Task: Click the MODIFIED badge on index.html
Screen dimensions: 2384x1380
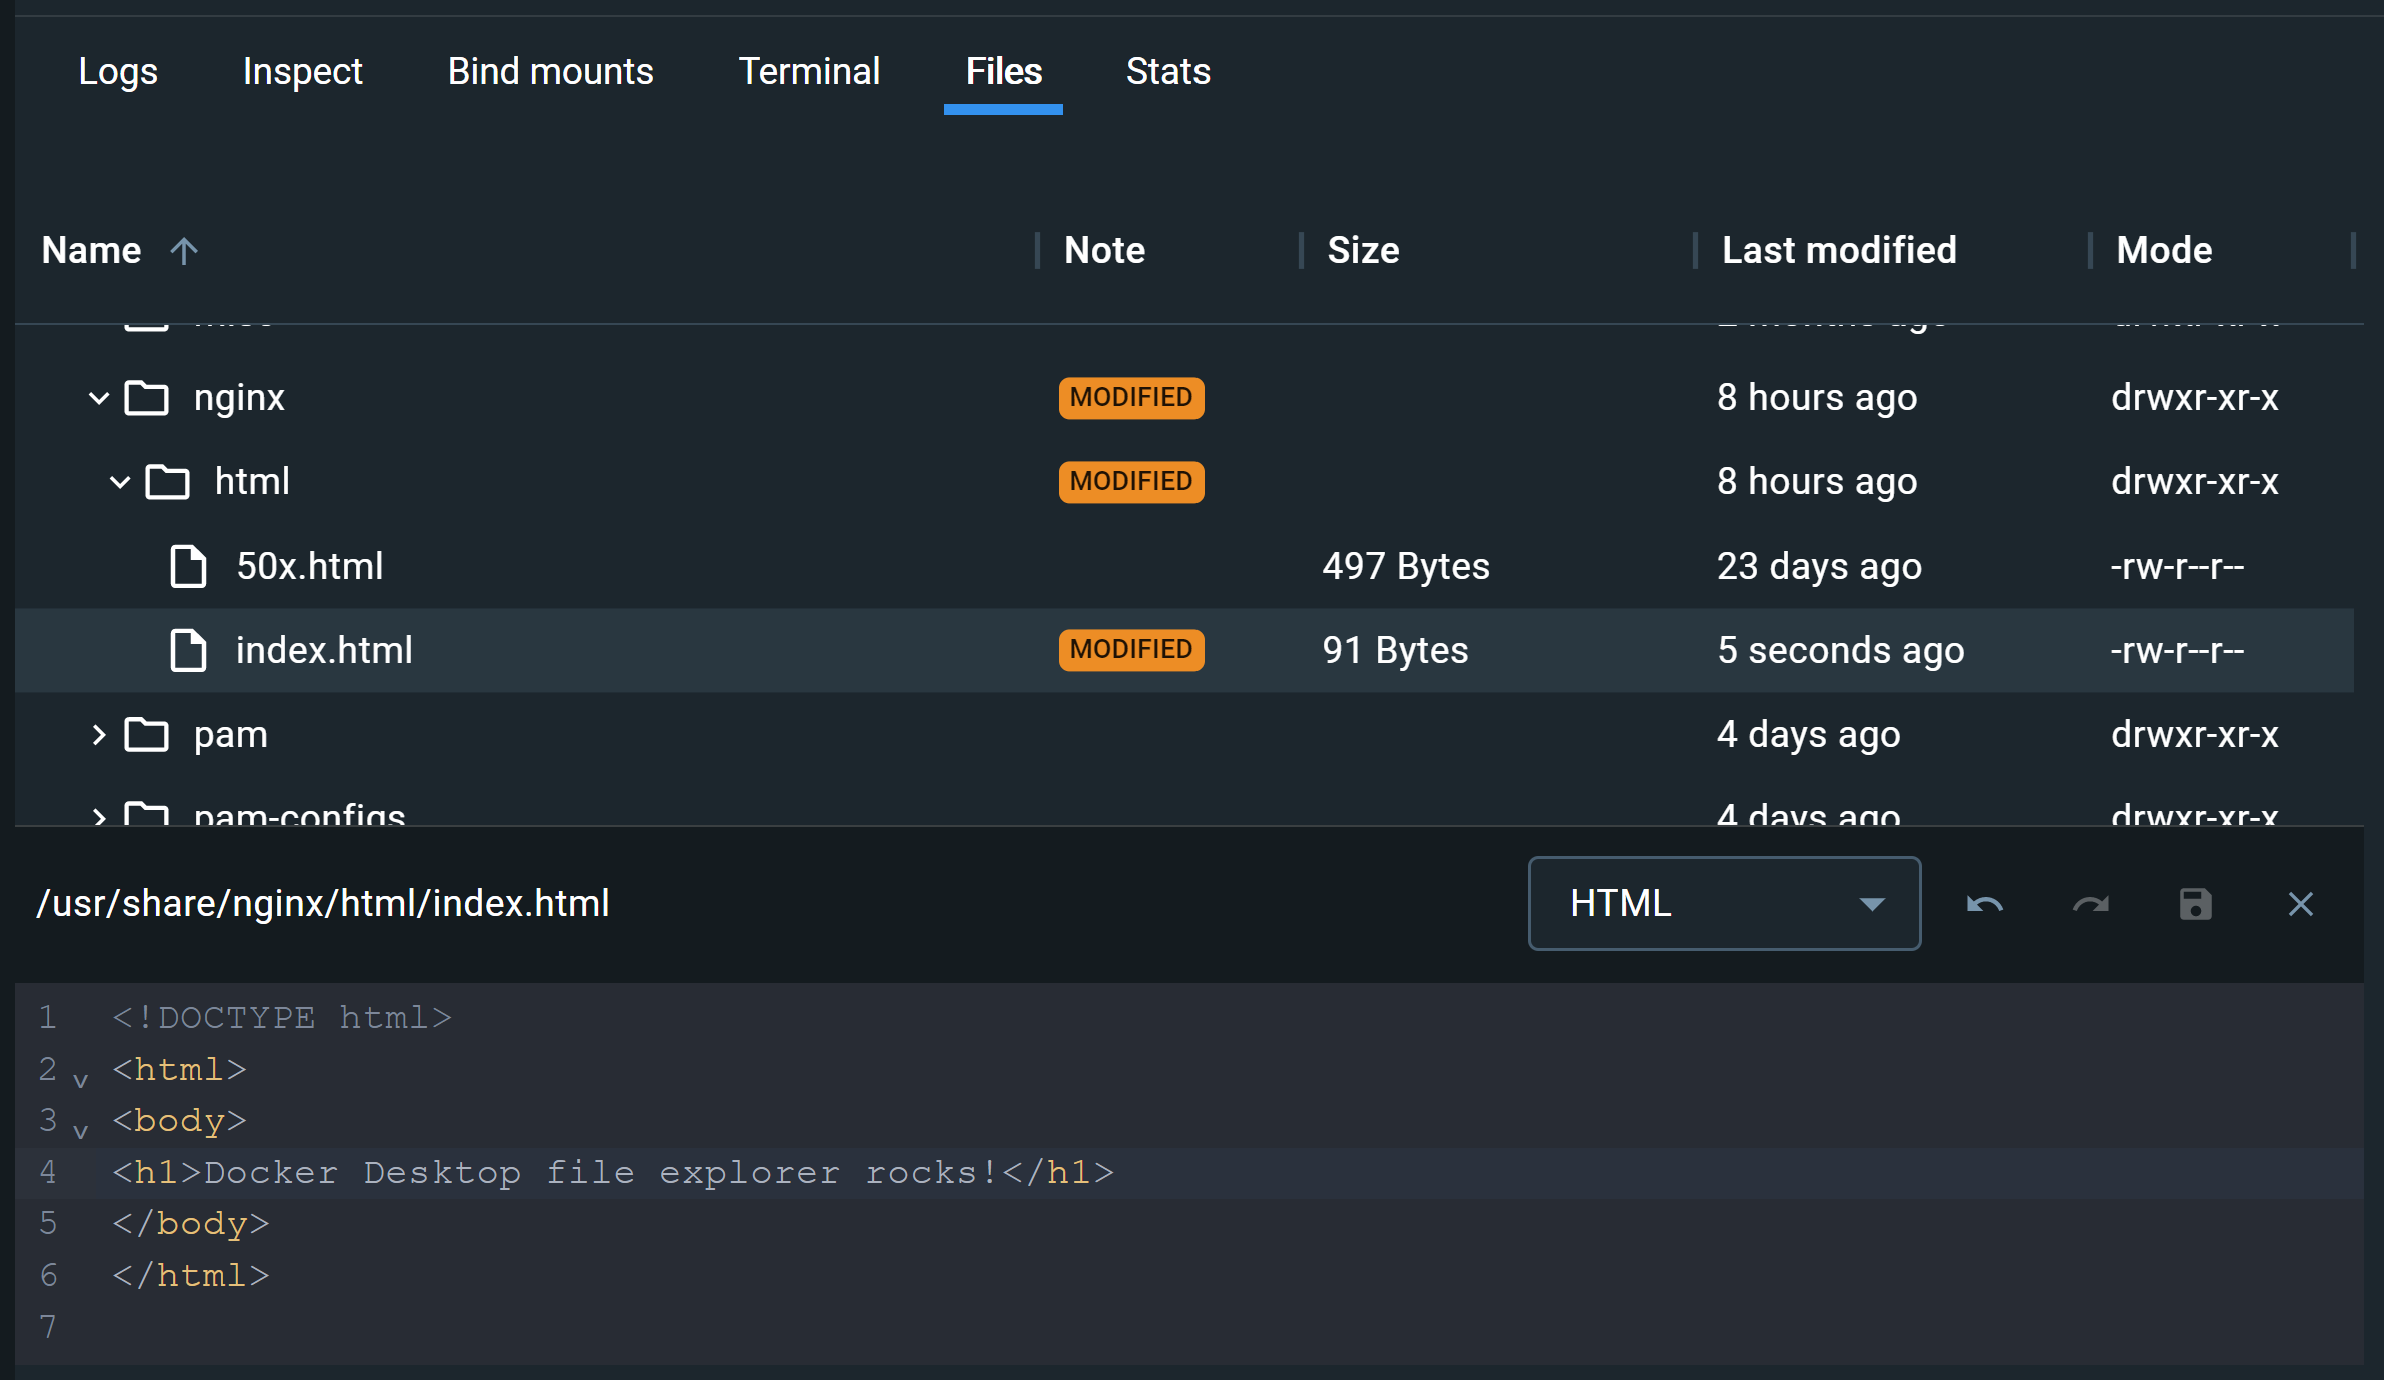Action: (1132, 649)
